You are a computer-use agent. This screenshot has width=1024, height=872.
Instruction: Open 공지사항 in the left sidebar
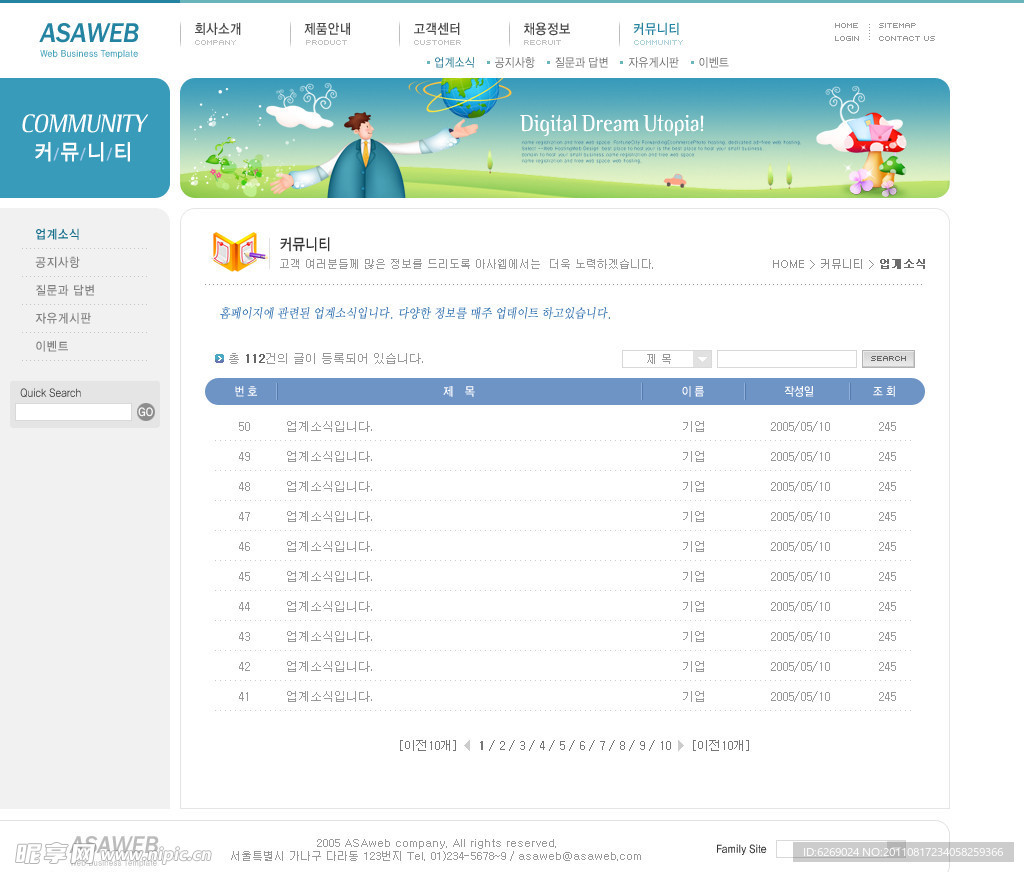57,262
